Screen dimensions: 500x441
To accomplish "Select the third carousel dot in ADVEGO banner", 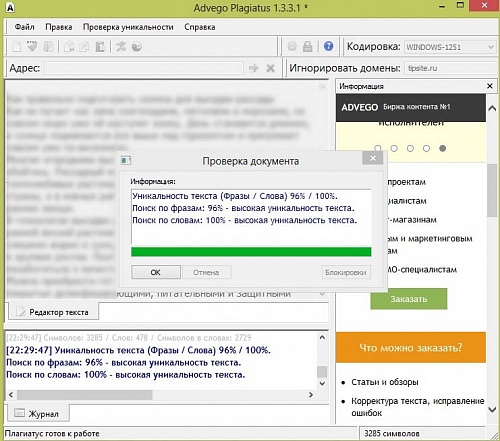I will tap(410, 148).
